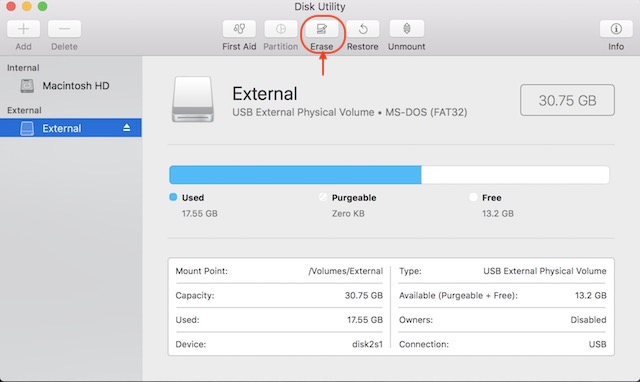Click the blue Used legend swatch
This screenshot has height=382, width=640.
click(x=173, y=197)
